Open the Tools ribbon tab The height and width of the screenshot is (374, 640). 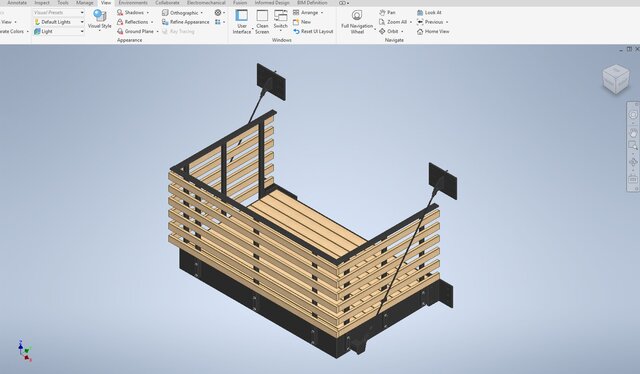click(x=63, y=3)
